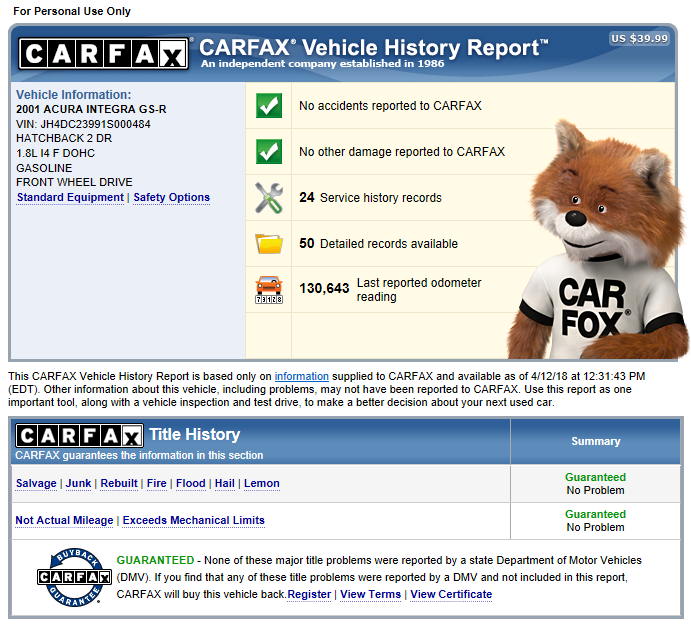Click the 'CARFAX Vehicle History Report' title
691x625 pixels.
(x=374, y=48)
